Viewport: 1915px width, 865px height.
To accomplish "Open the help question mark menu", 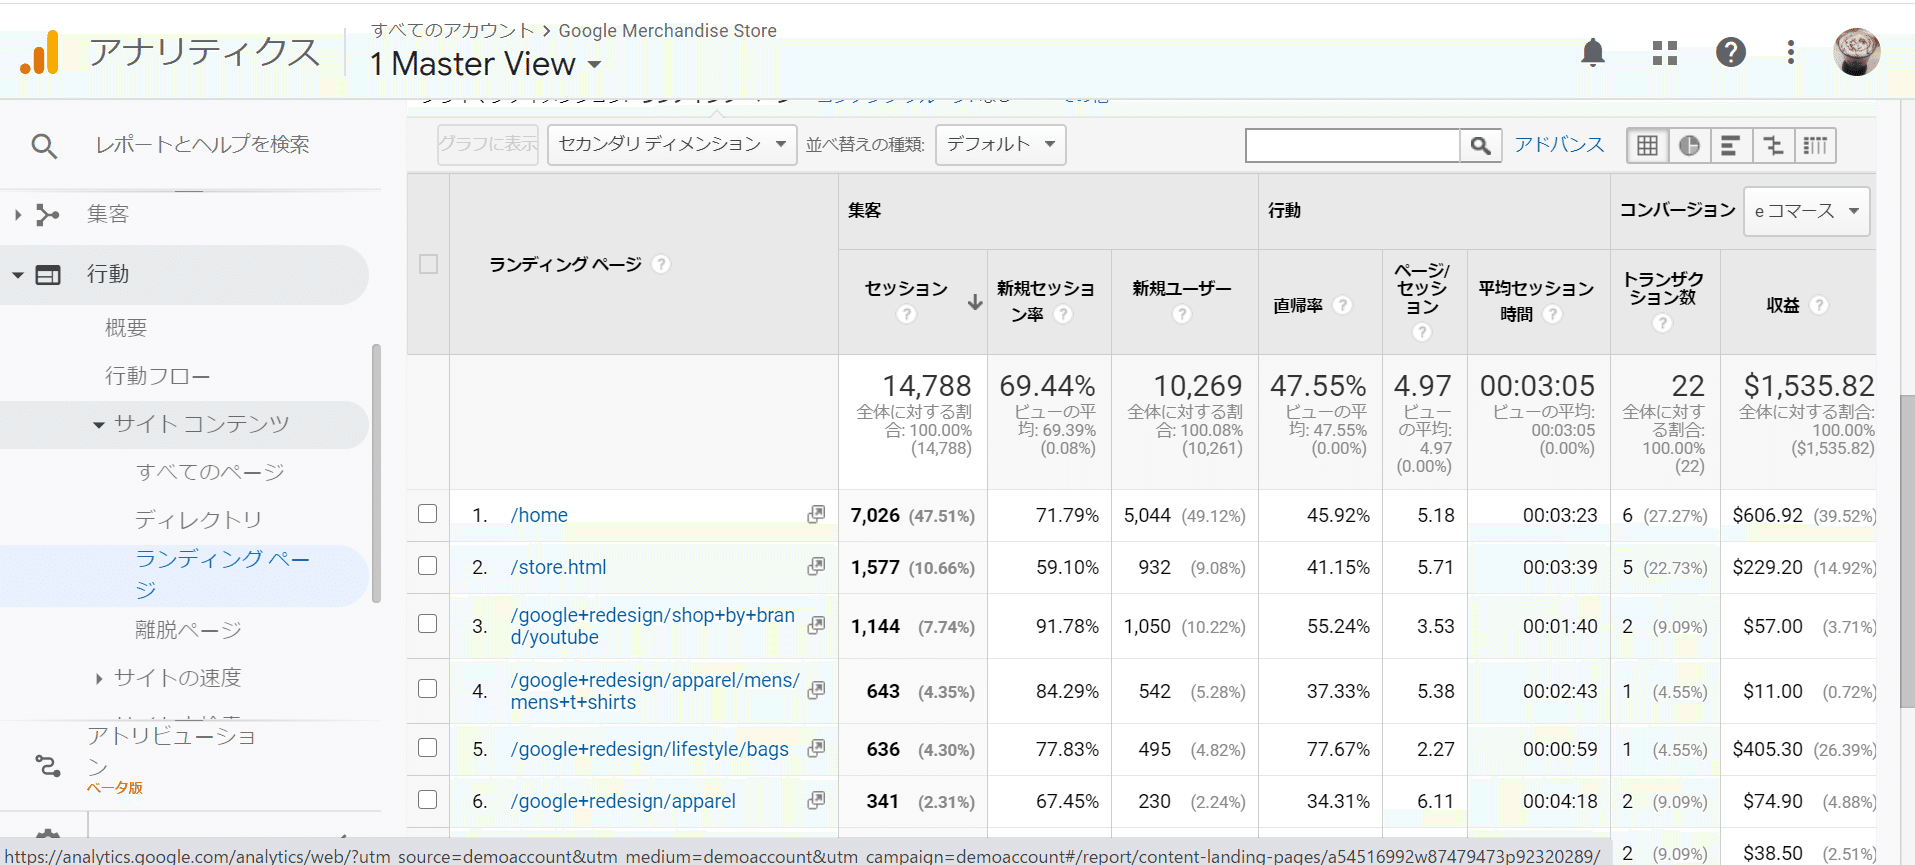I will pos(1731,52).
